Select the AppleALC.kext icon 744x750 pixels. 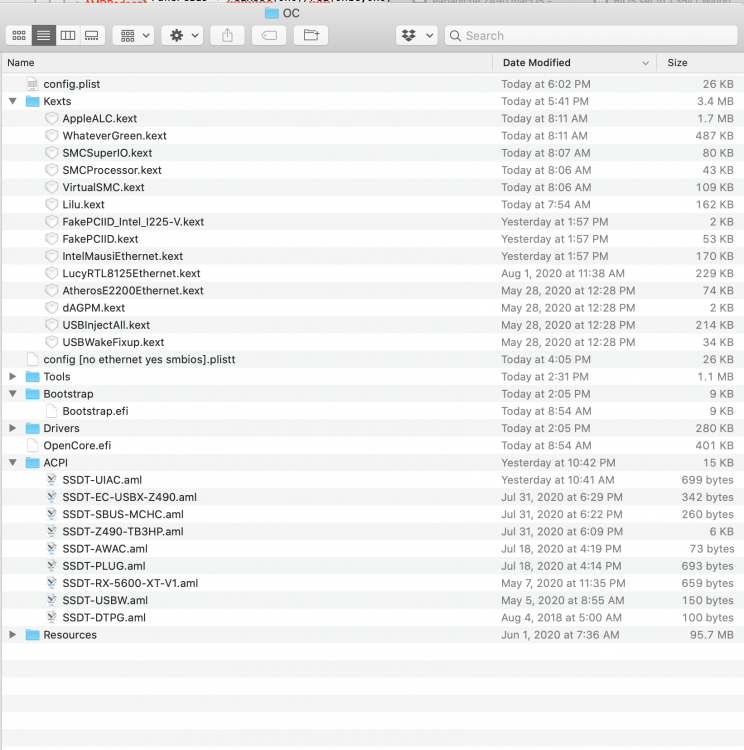[52, 118]
